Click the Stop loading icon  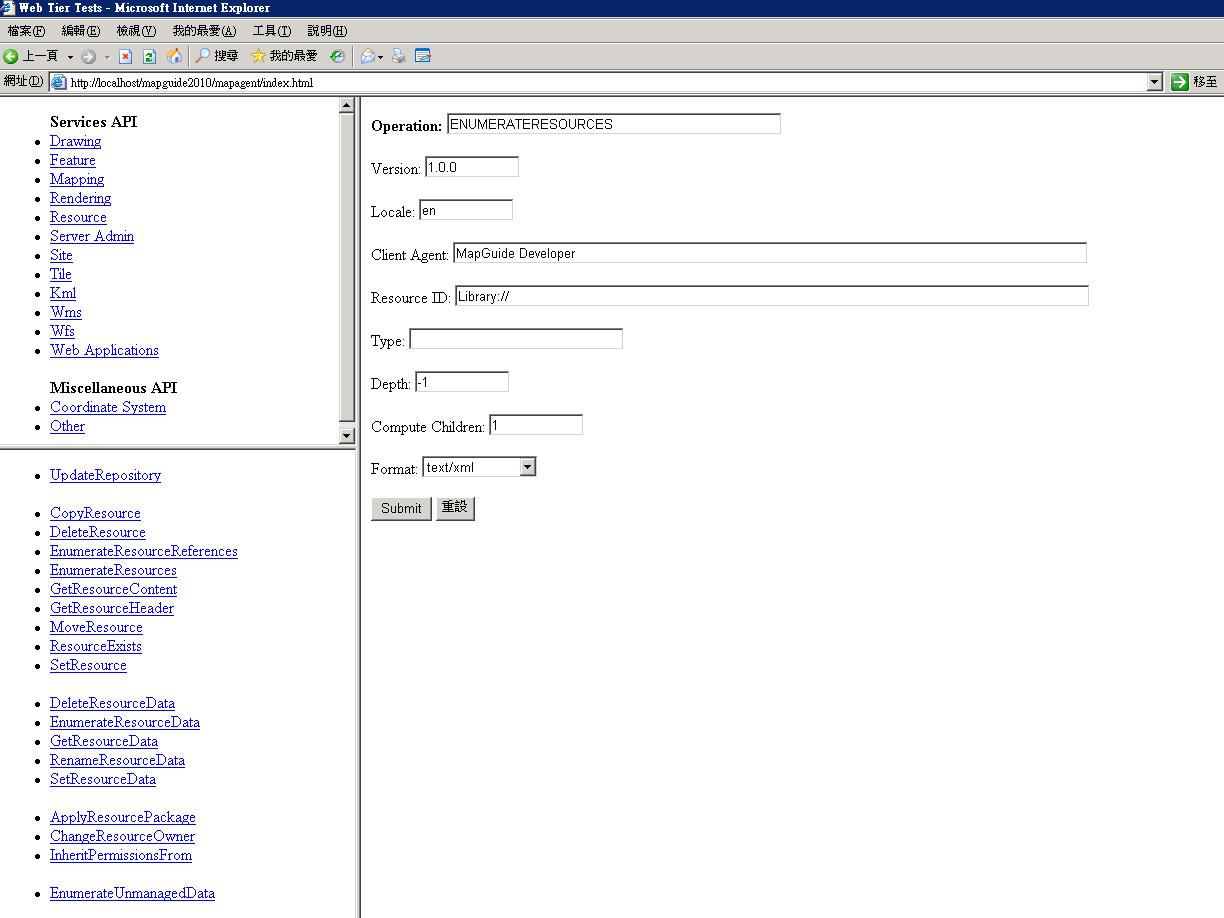click(124, 56)
